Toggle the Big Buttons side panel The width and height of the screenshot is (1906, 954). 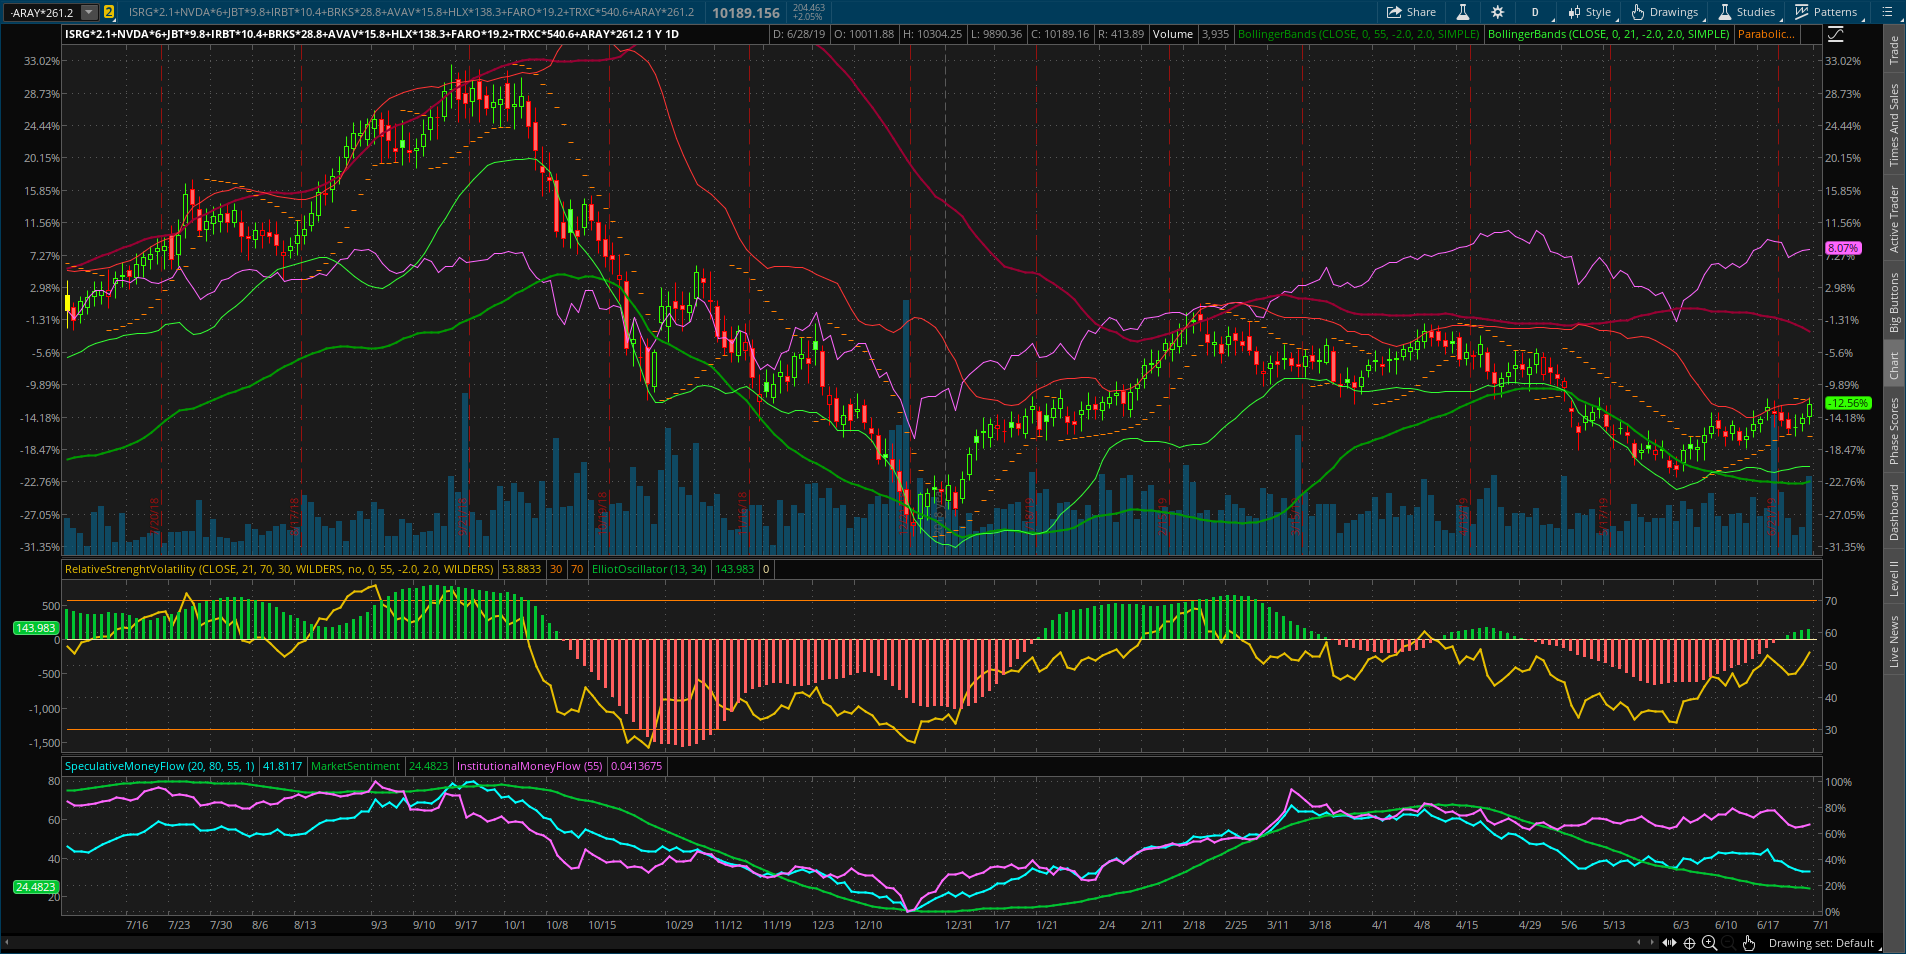pos(1894,303)
